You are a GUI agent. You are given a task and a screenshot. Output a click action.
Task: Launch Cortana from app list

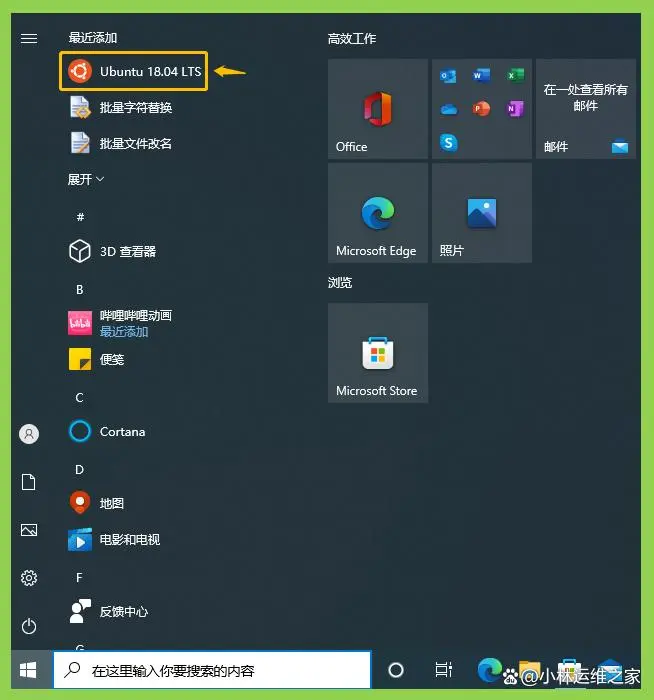(107, 431)
